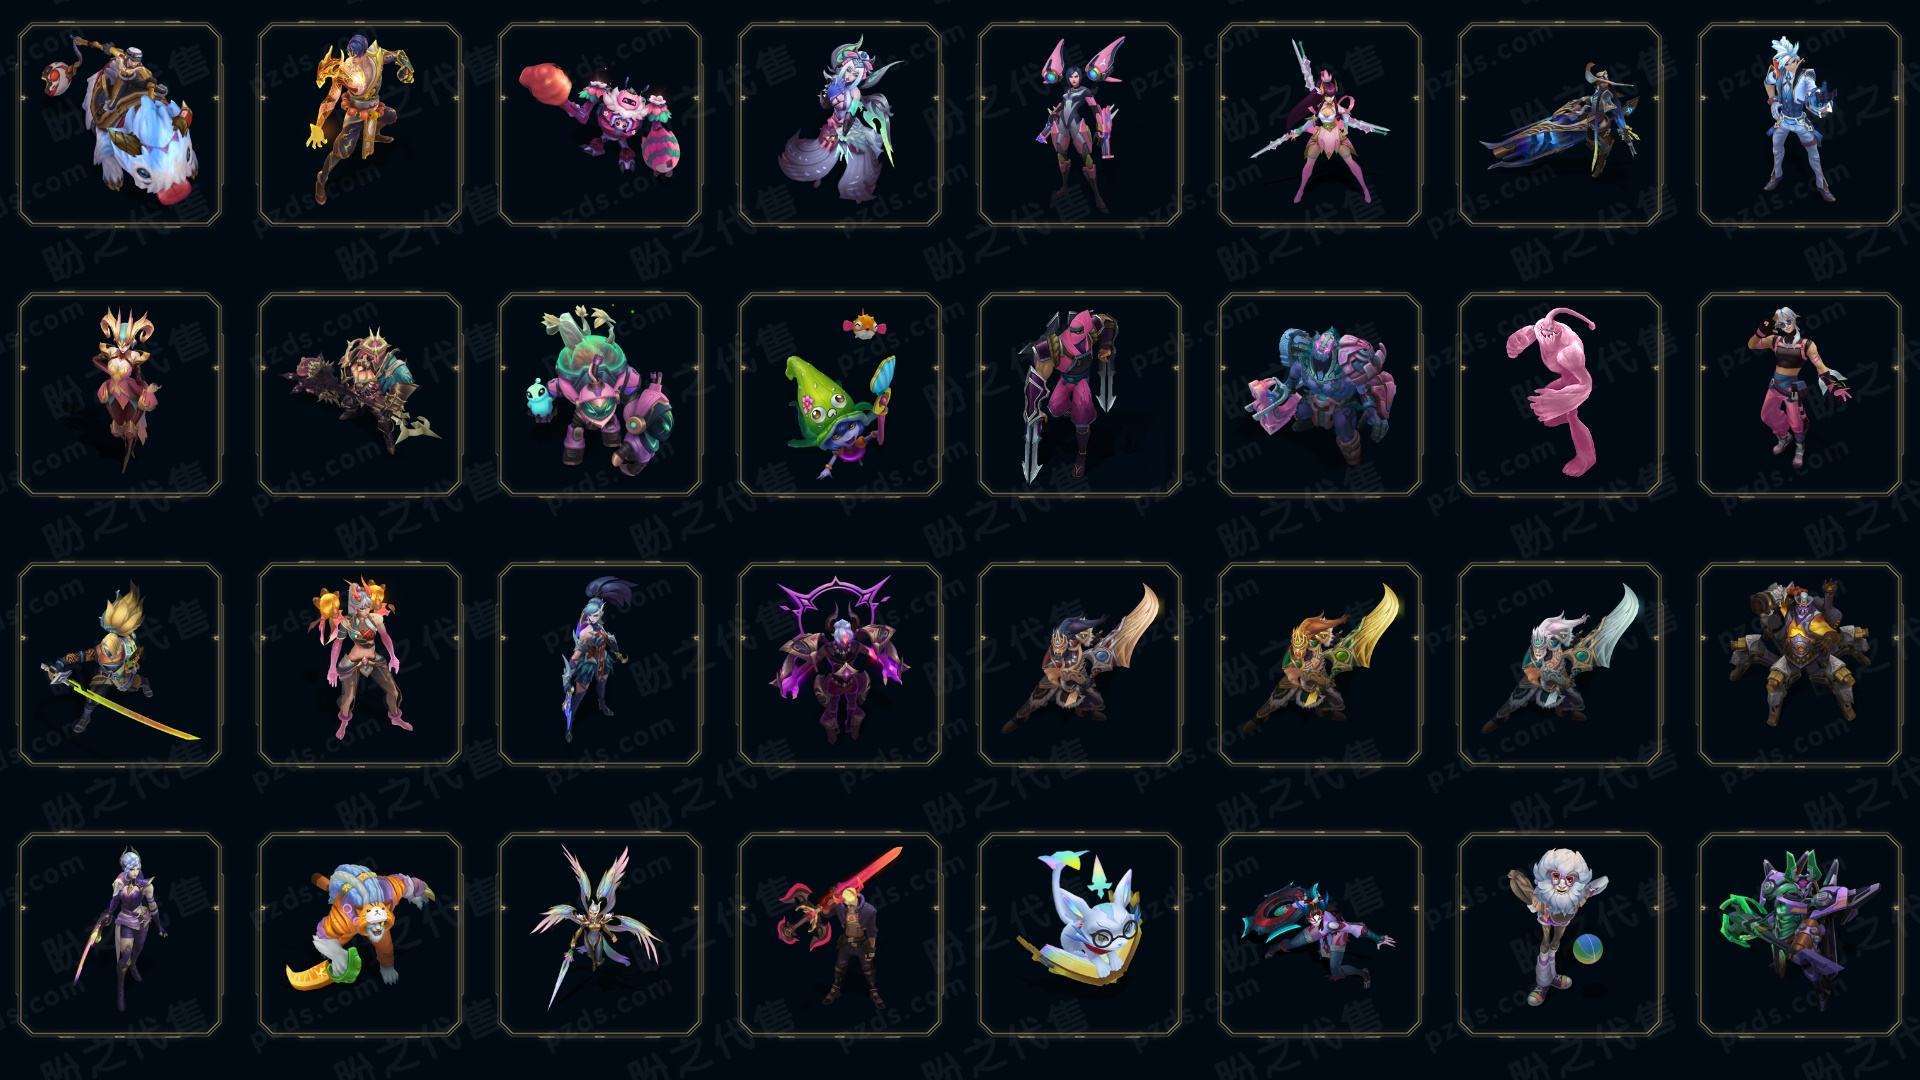Click the blonde spiky-hair swordsman tile
Viewport: 1920px width, 1080px height.
pyautogui.click(x=120, y=665)
